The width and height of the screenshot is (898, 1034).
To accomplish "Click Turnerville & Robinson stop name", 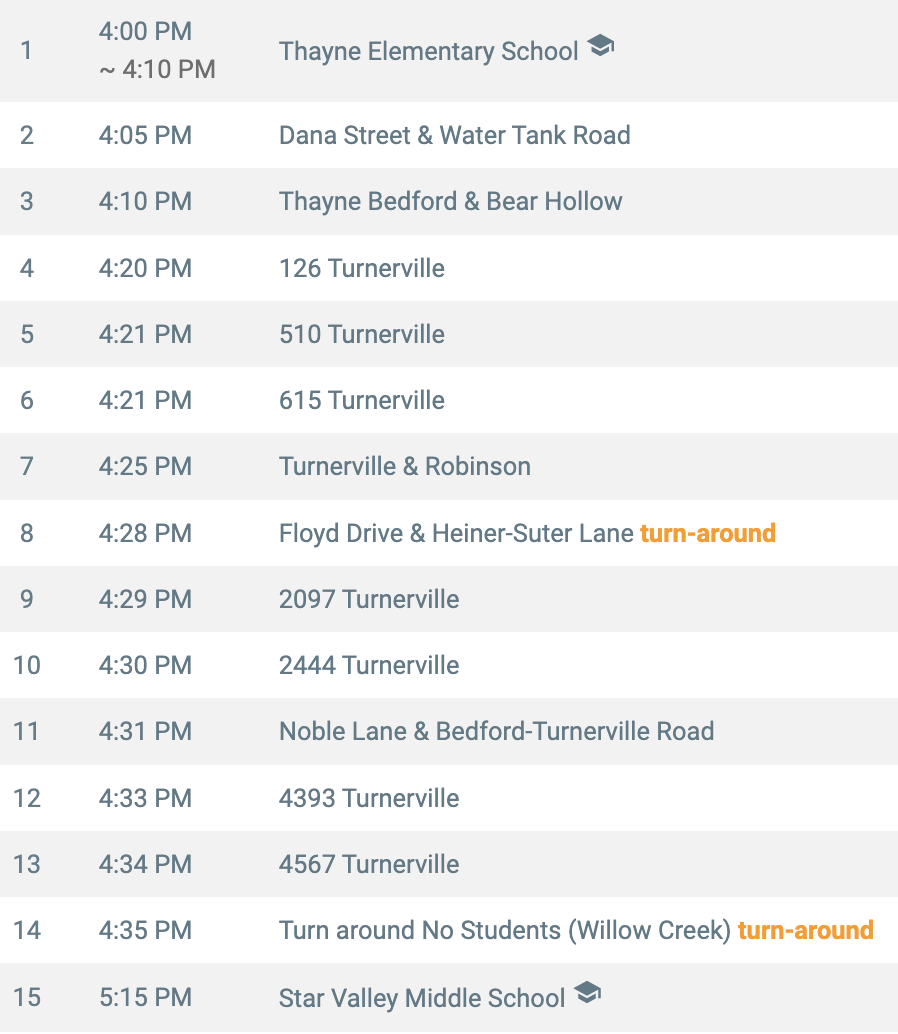I will pos(405,466).
